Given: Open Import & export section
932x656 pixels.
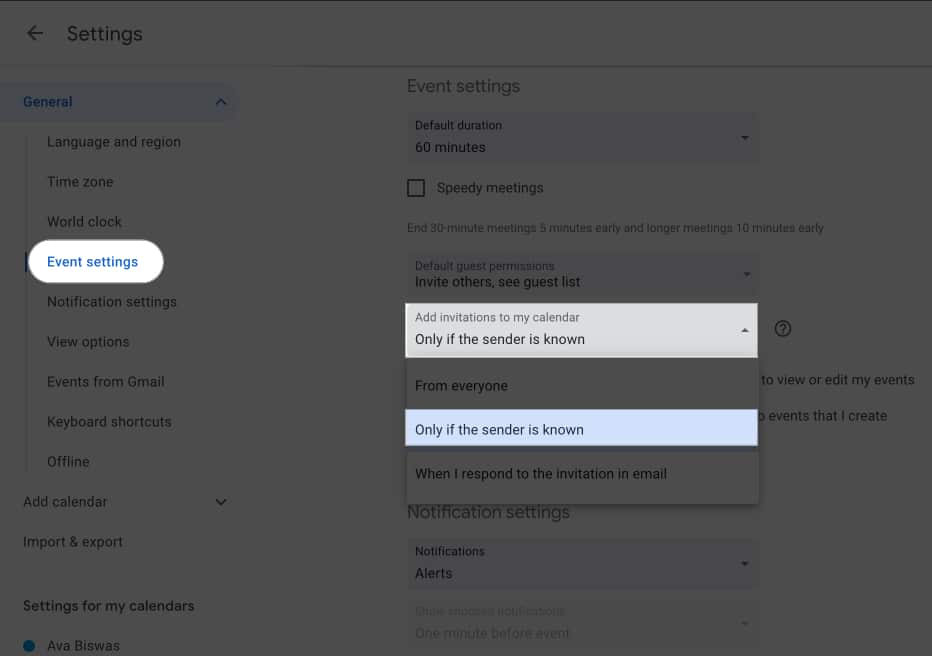Looking at the screenshot, I should pos(73,542).
